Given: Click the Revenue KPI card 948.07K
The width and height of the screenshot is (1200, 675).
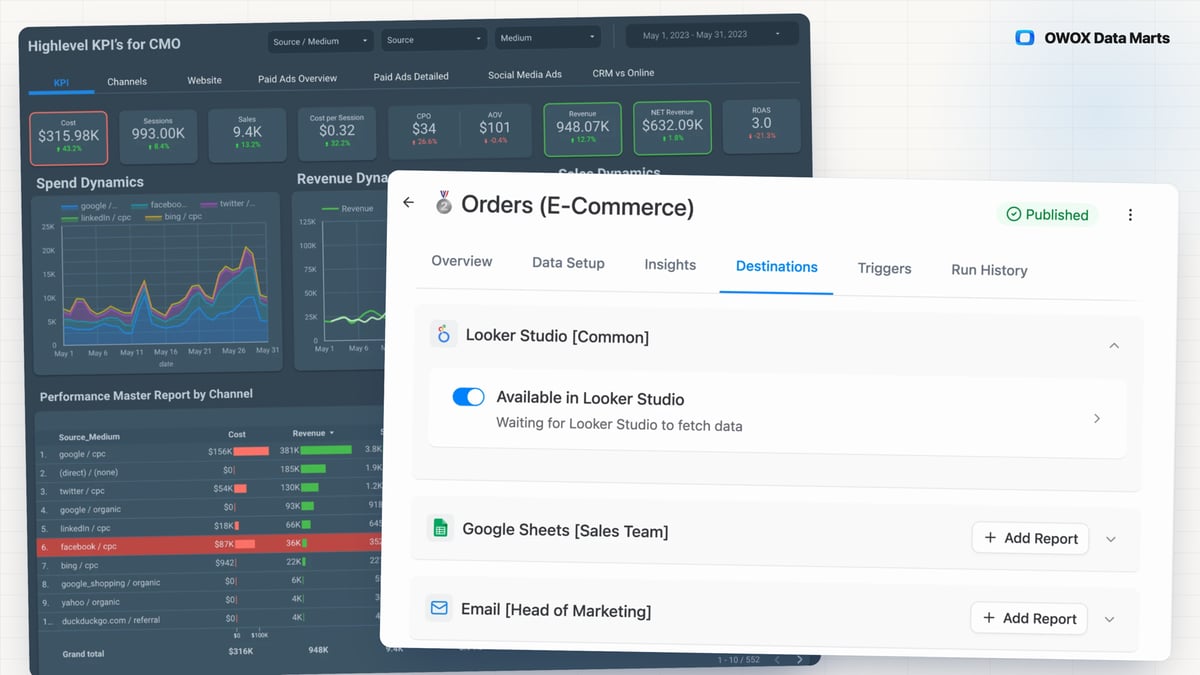Looking at the screenshot, I should tap(582, 128).
